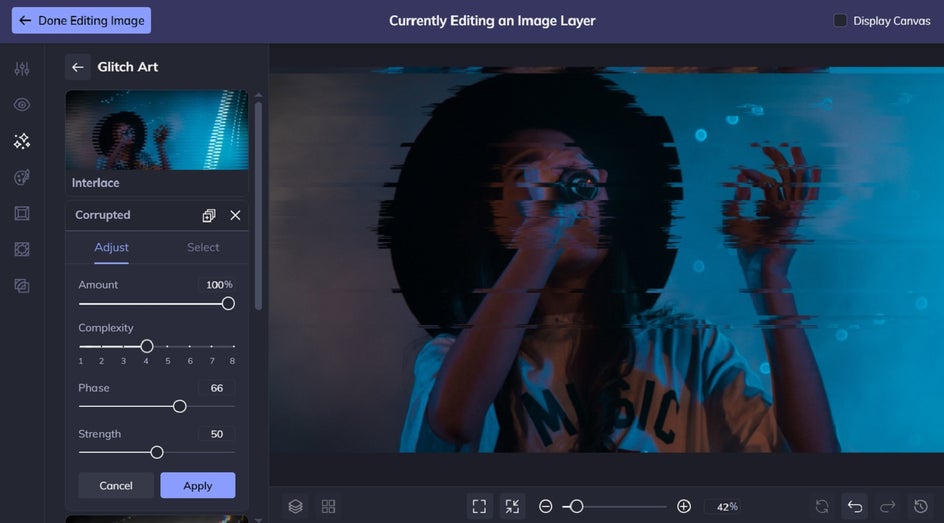Open the Edit adjustments sliders sidebar icon
Viewport: 944px width, 523px height.
point(22,69)
